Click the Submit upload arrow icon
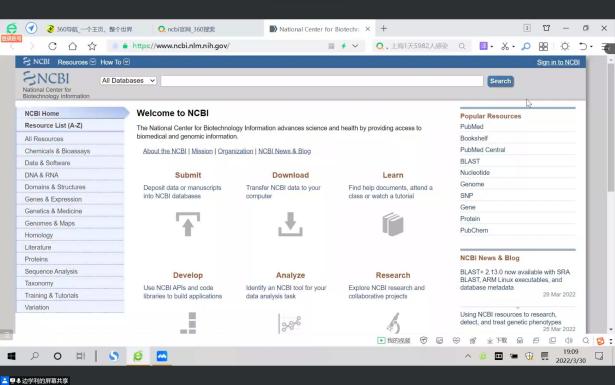This screenshot has height=385, width=615. (x=188, y=224)
